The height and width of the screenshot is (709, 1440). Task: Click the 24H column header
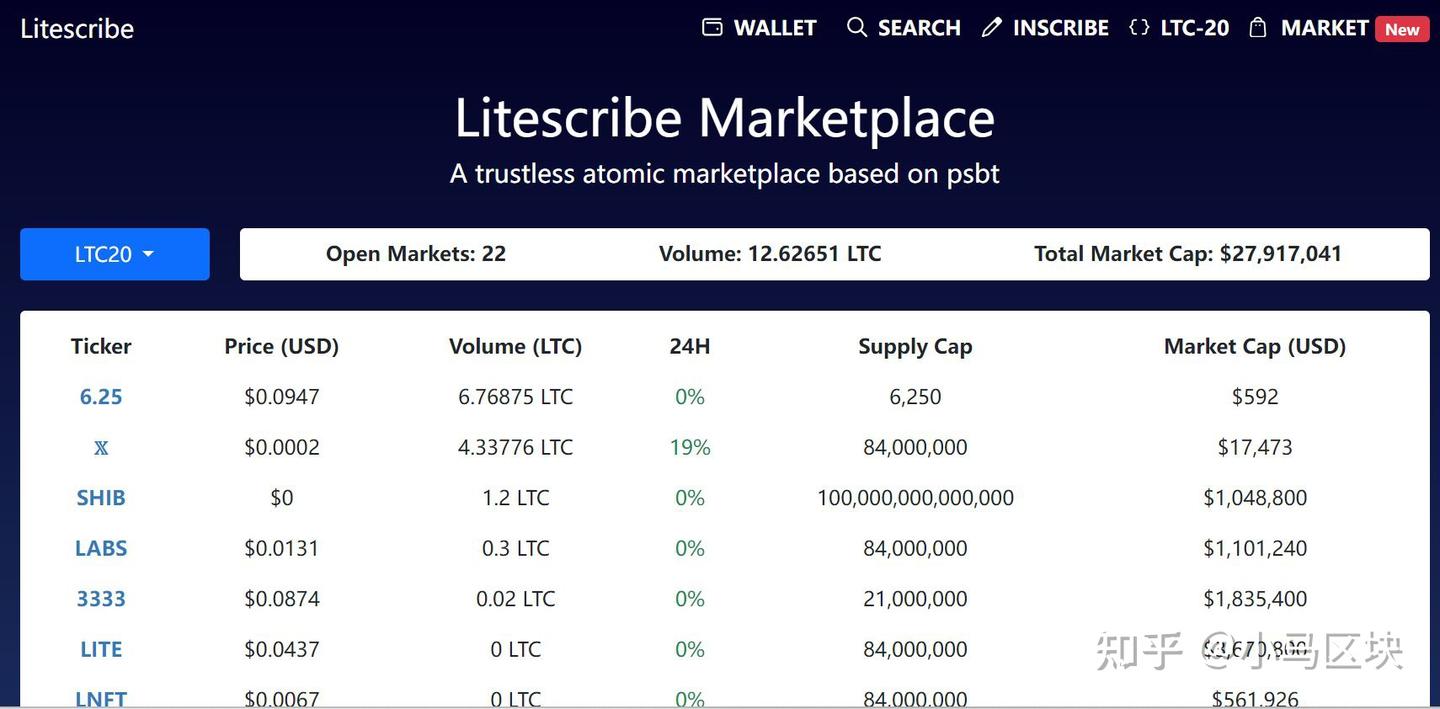tap(690, 346)
